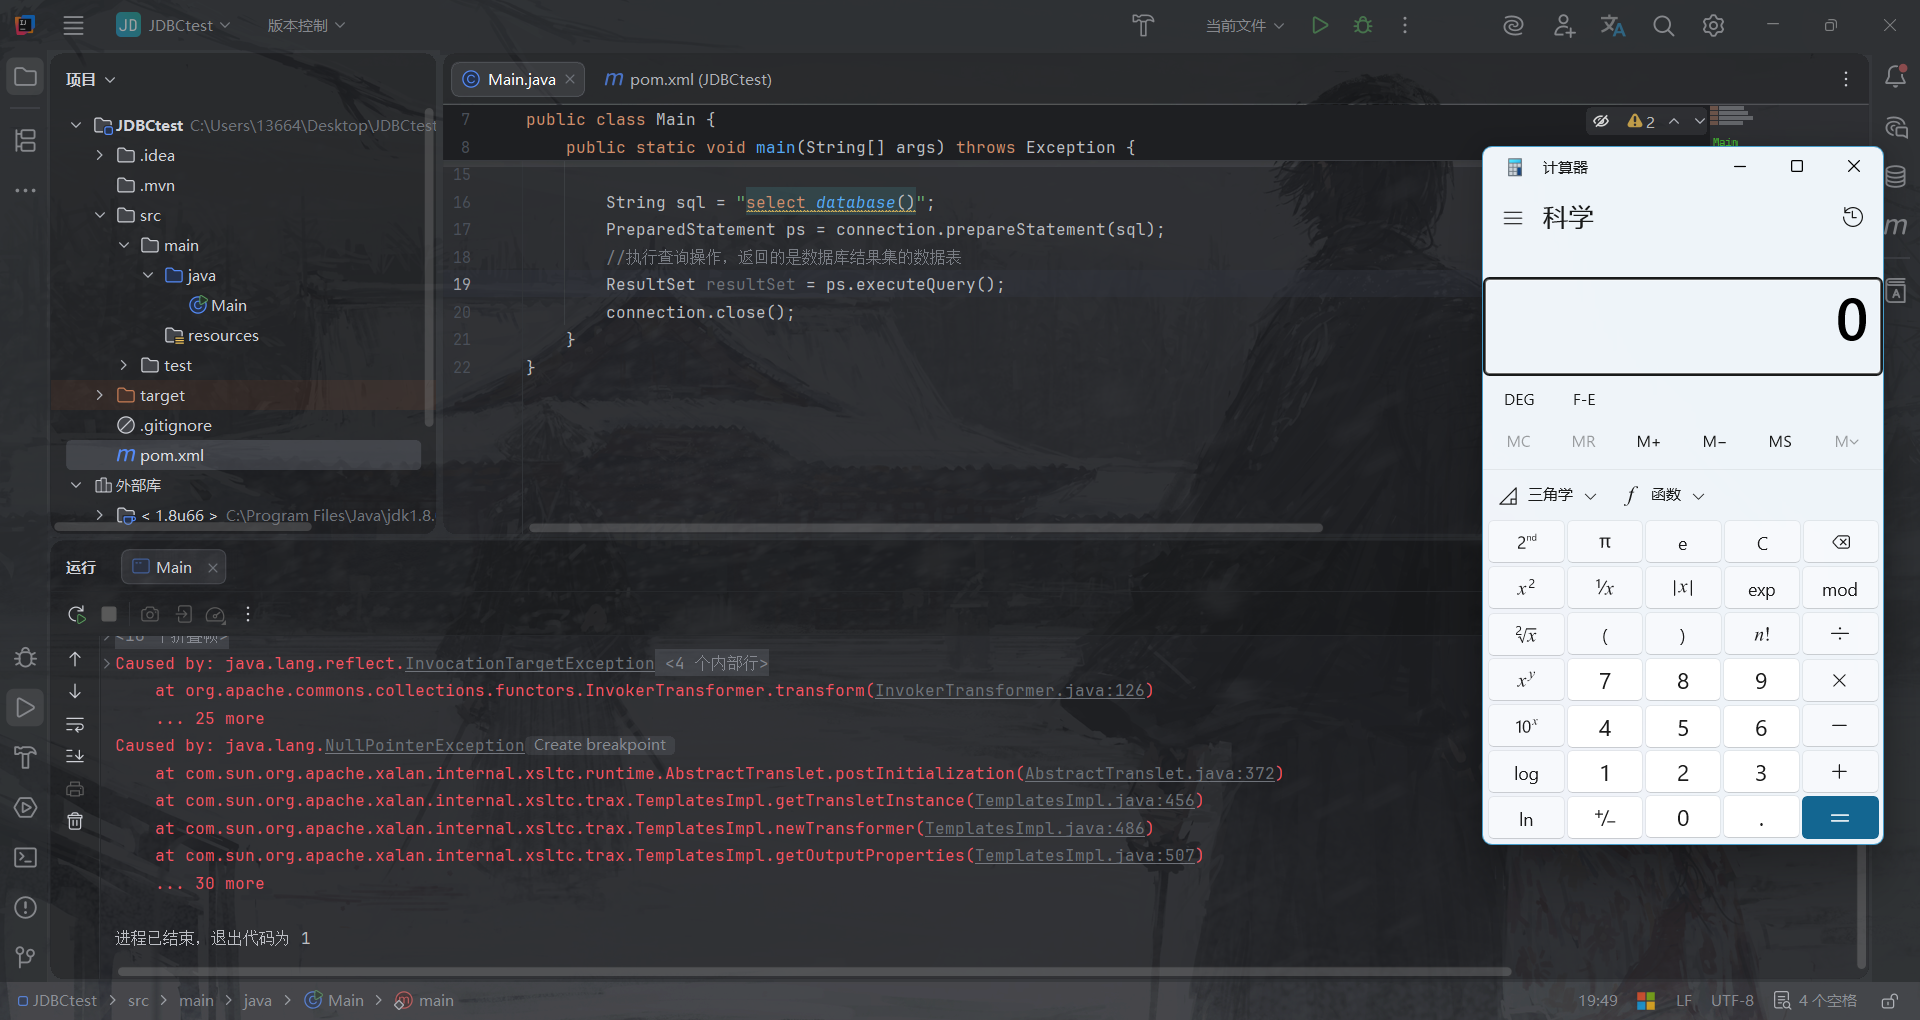1920x1020 pixels.
Task: Toggle the reader mode eye icon in editor
Action: point(1601,121)
